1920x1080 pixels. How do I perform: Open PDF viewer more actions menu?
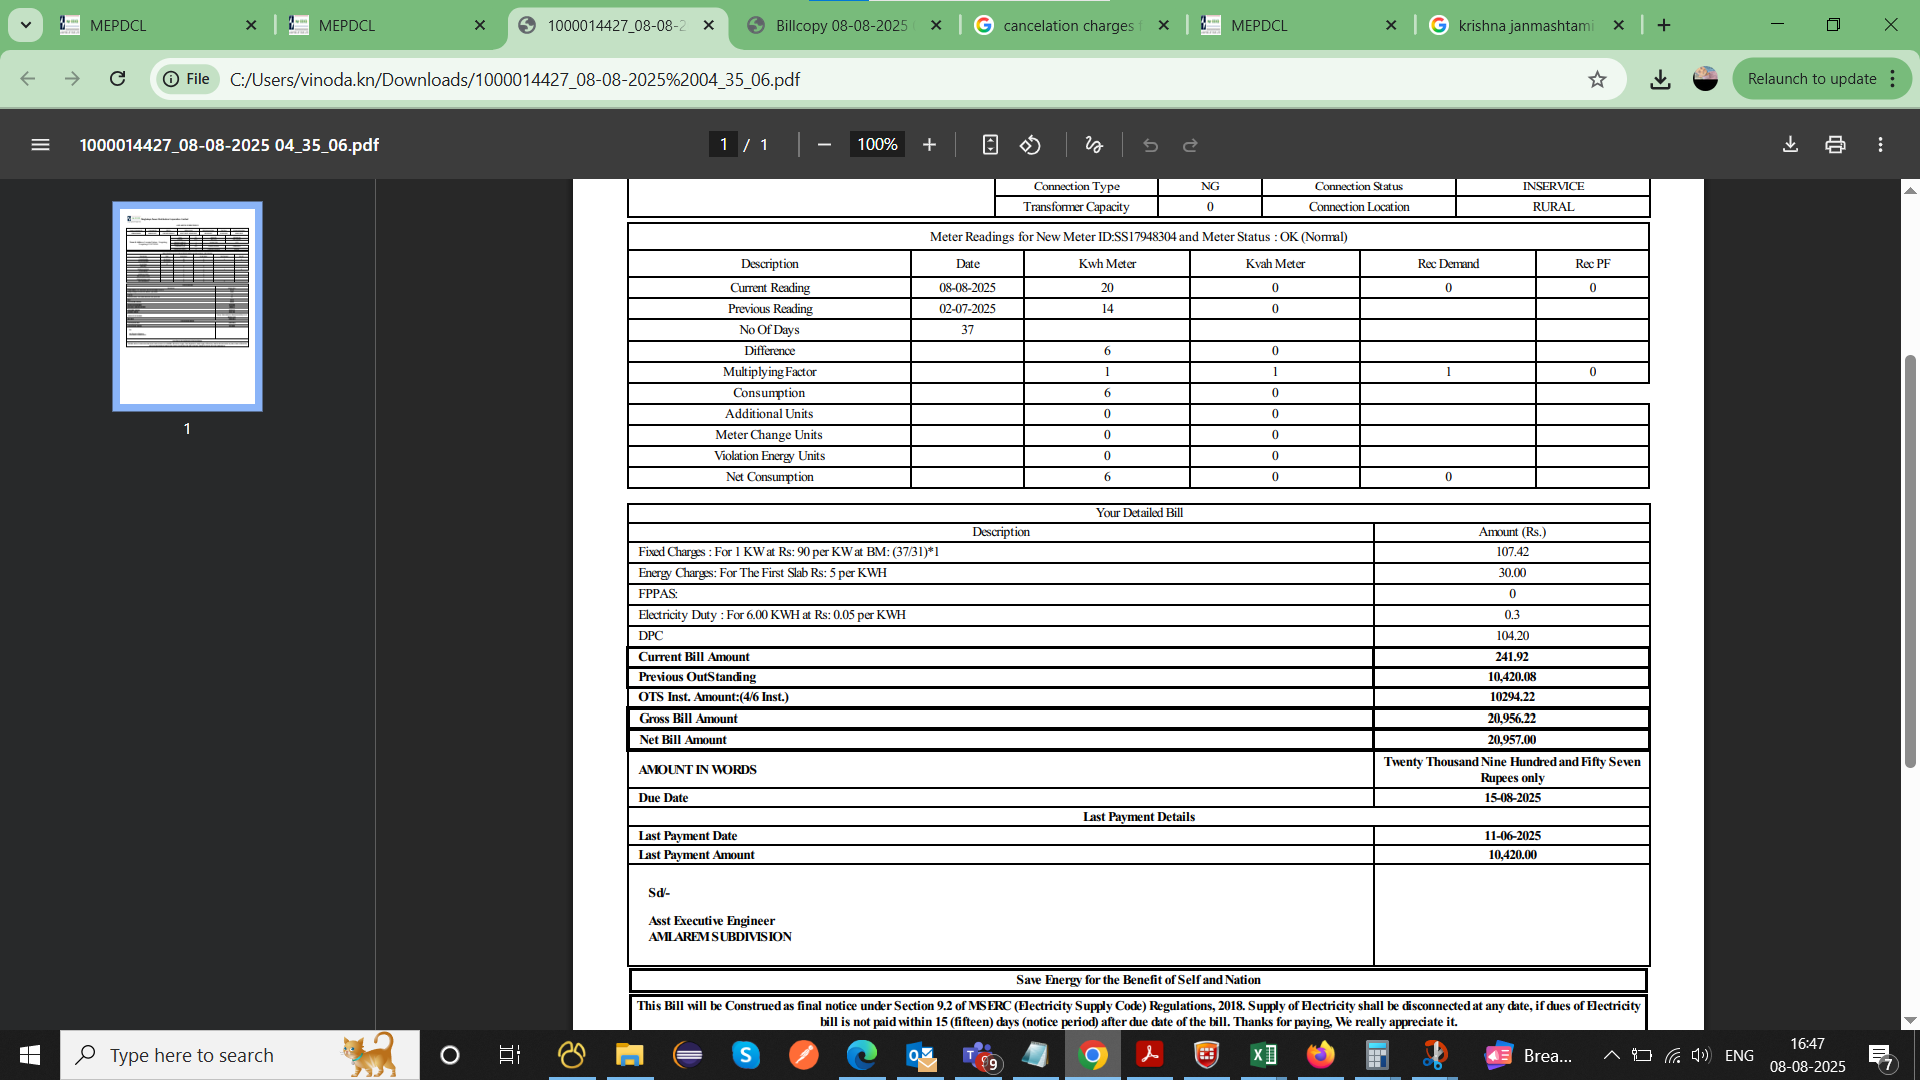tap(1880, 145)
